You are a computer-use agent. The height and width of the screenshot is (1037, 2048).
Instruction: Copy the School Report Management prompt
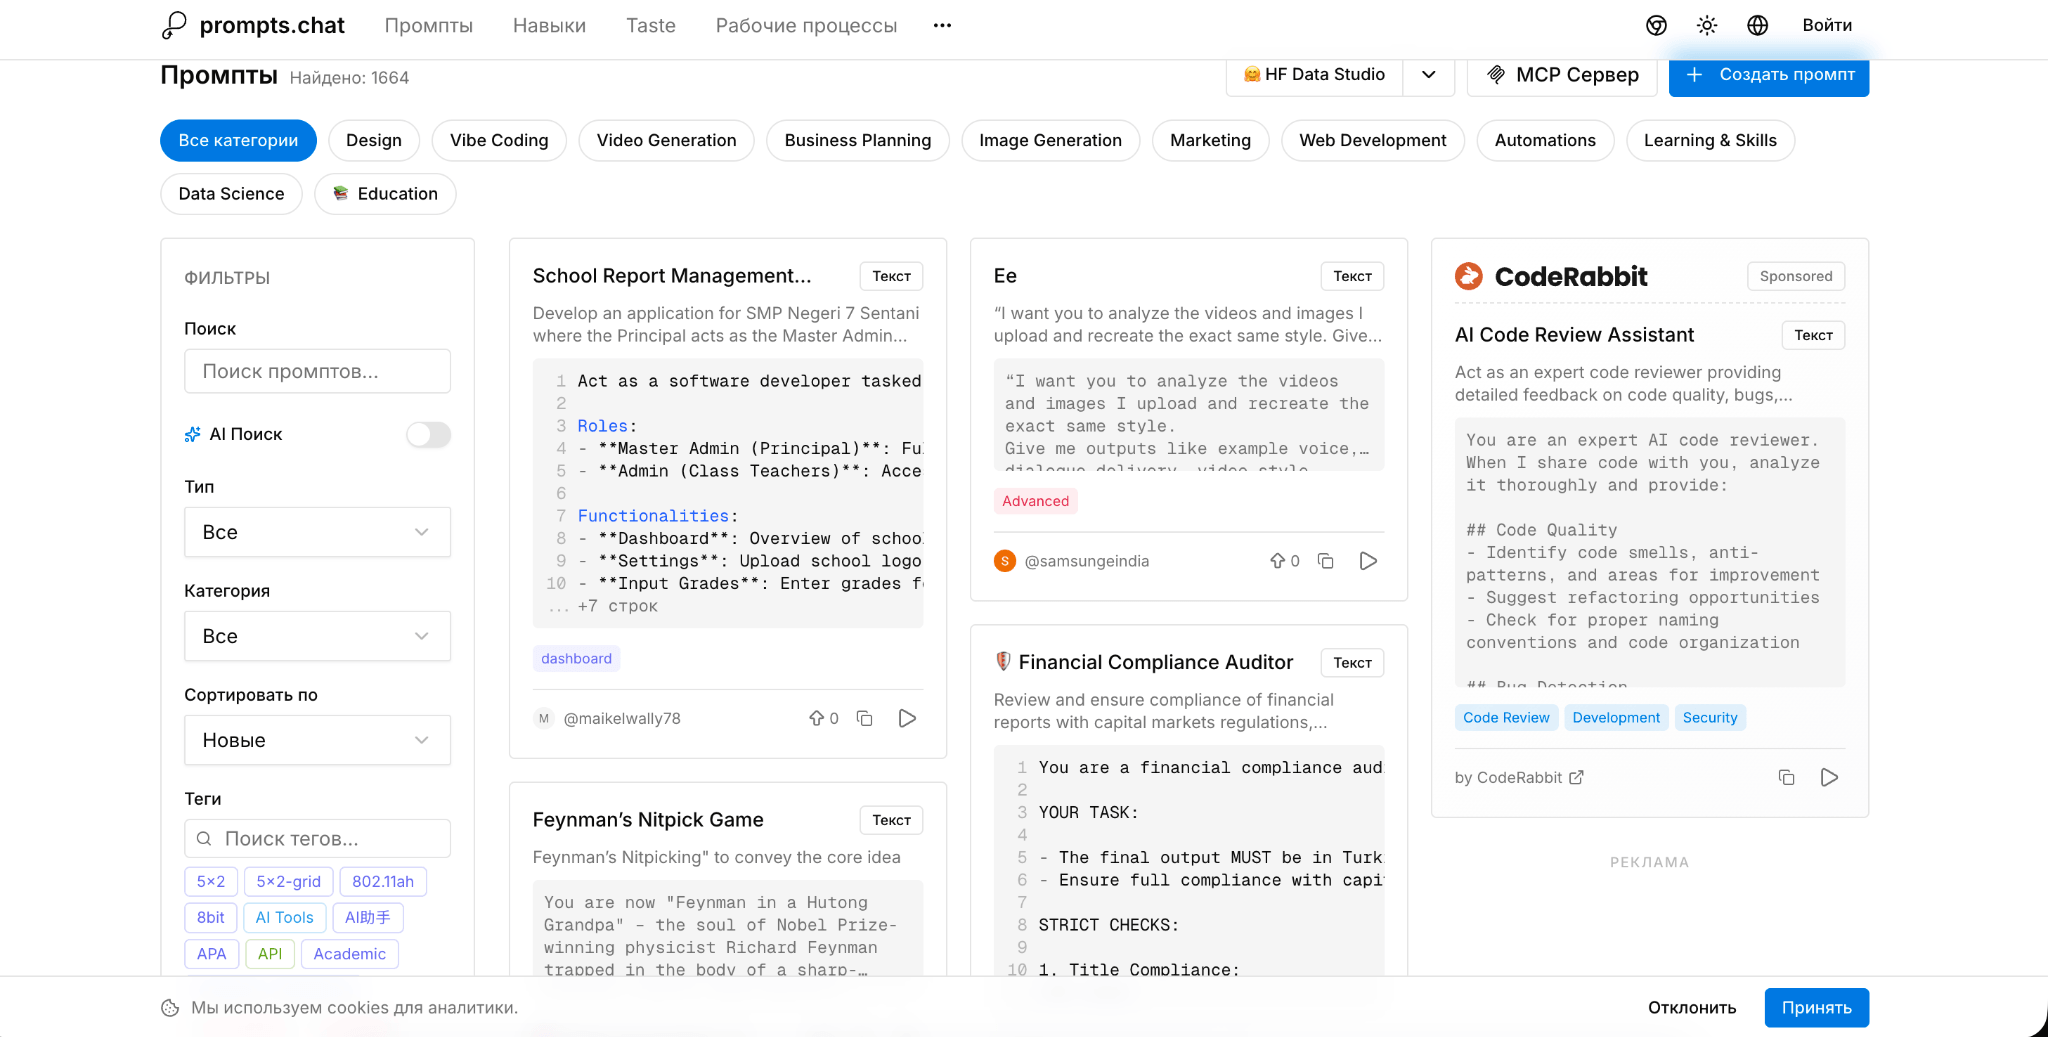(865, 718)
